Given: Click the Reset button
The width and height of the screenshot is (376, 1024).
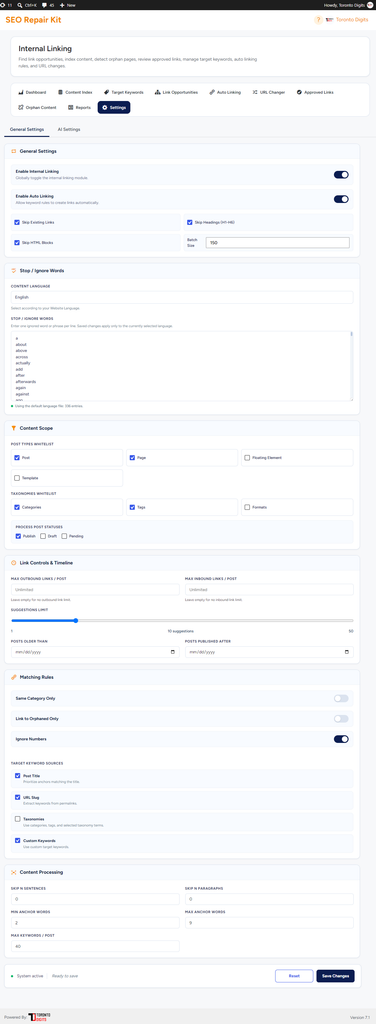Looking at the screenshot, I should 294,976.
